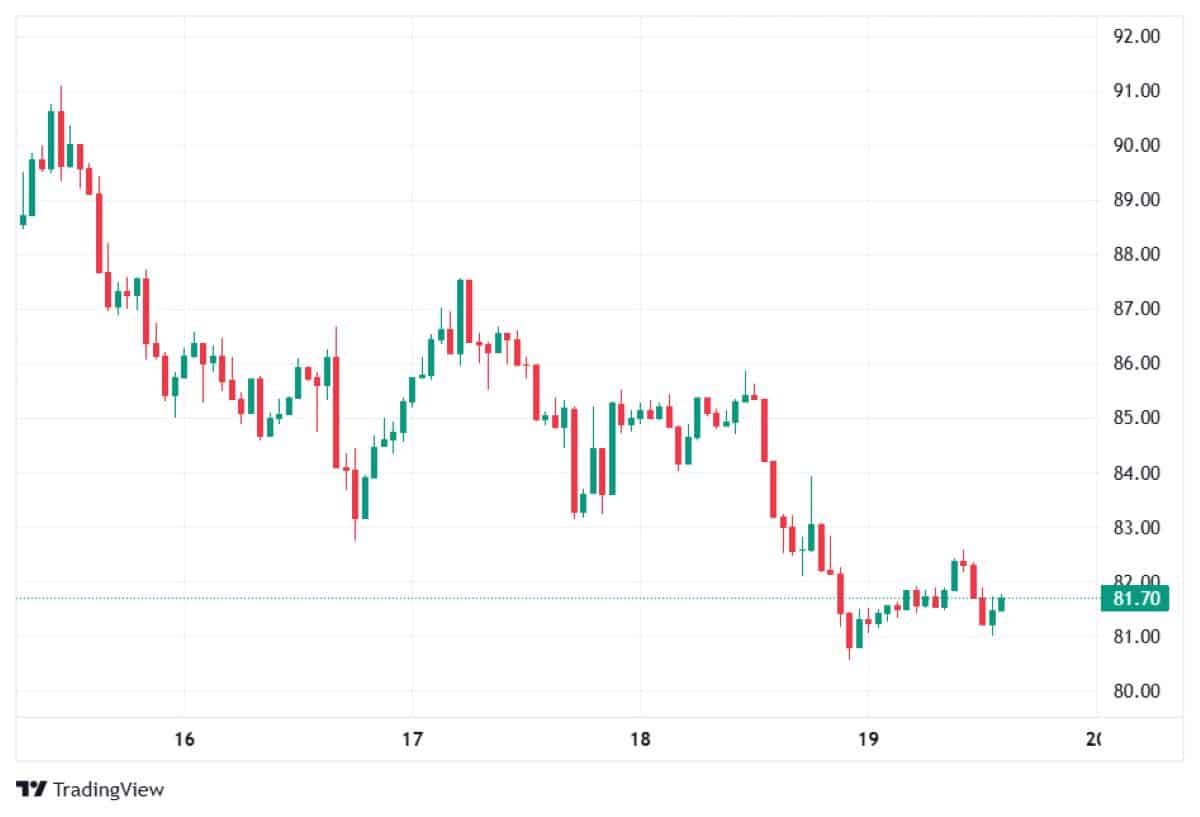Click date 18 on time axis
1200x817 pixels.
(x=640, y=740)
